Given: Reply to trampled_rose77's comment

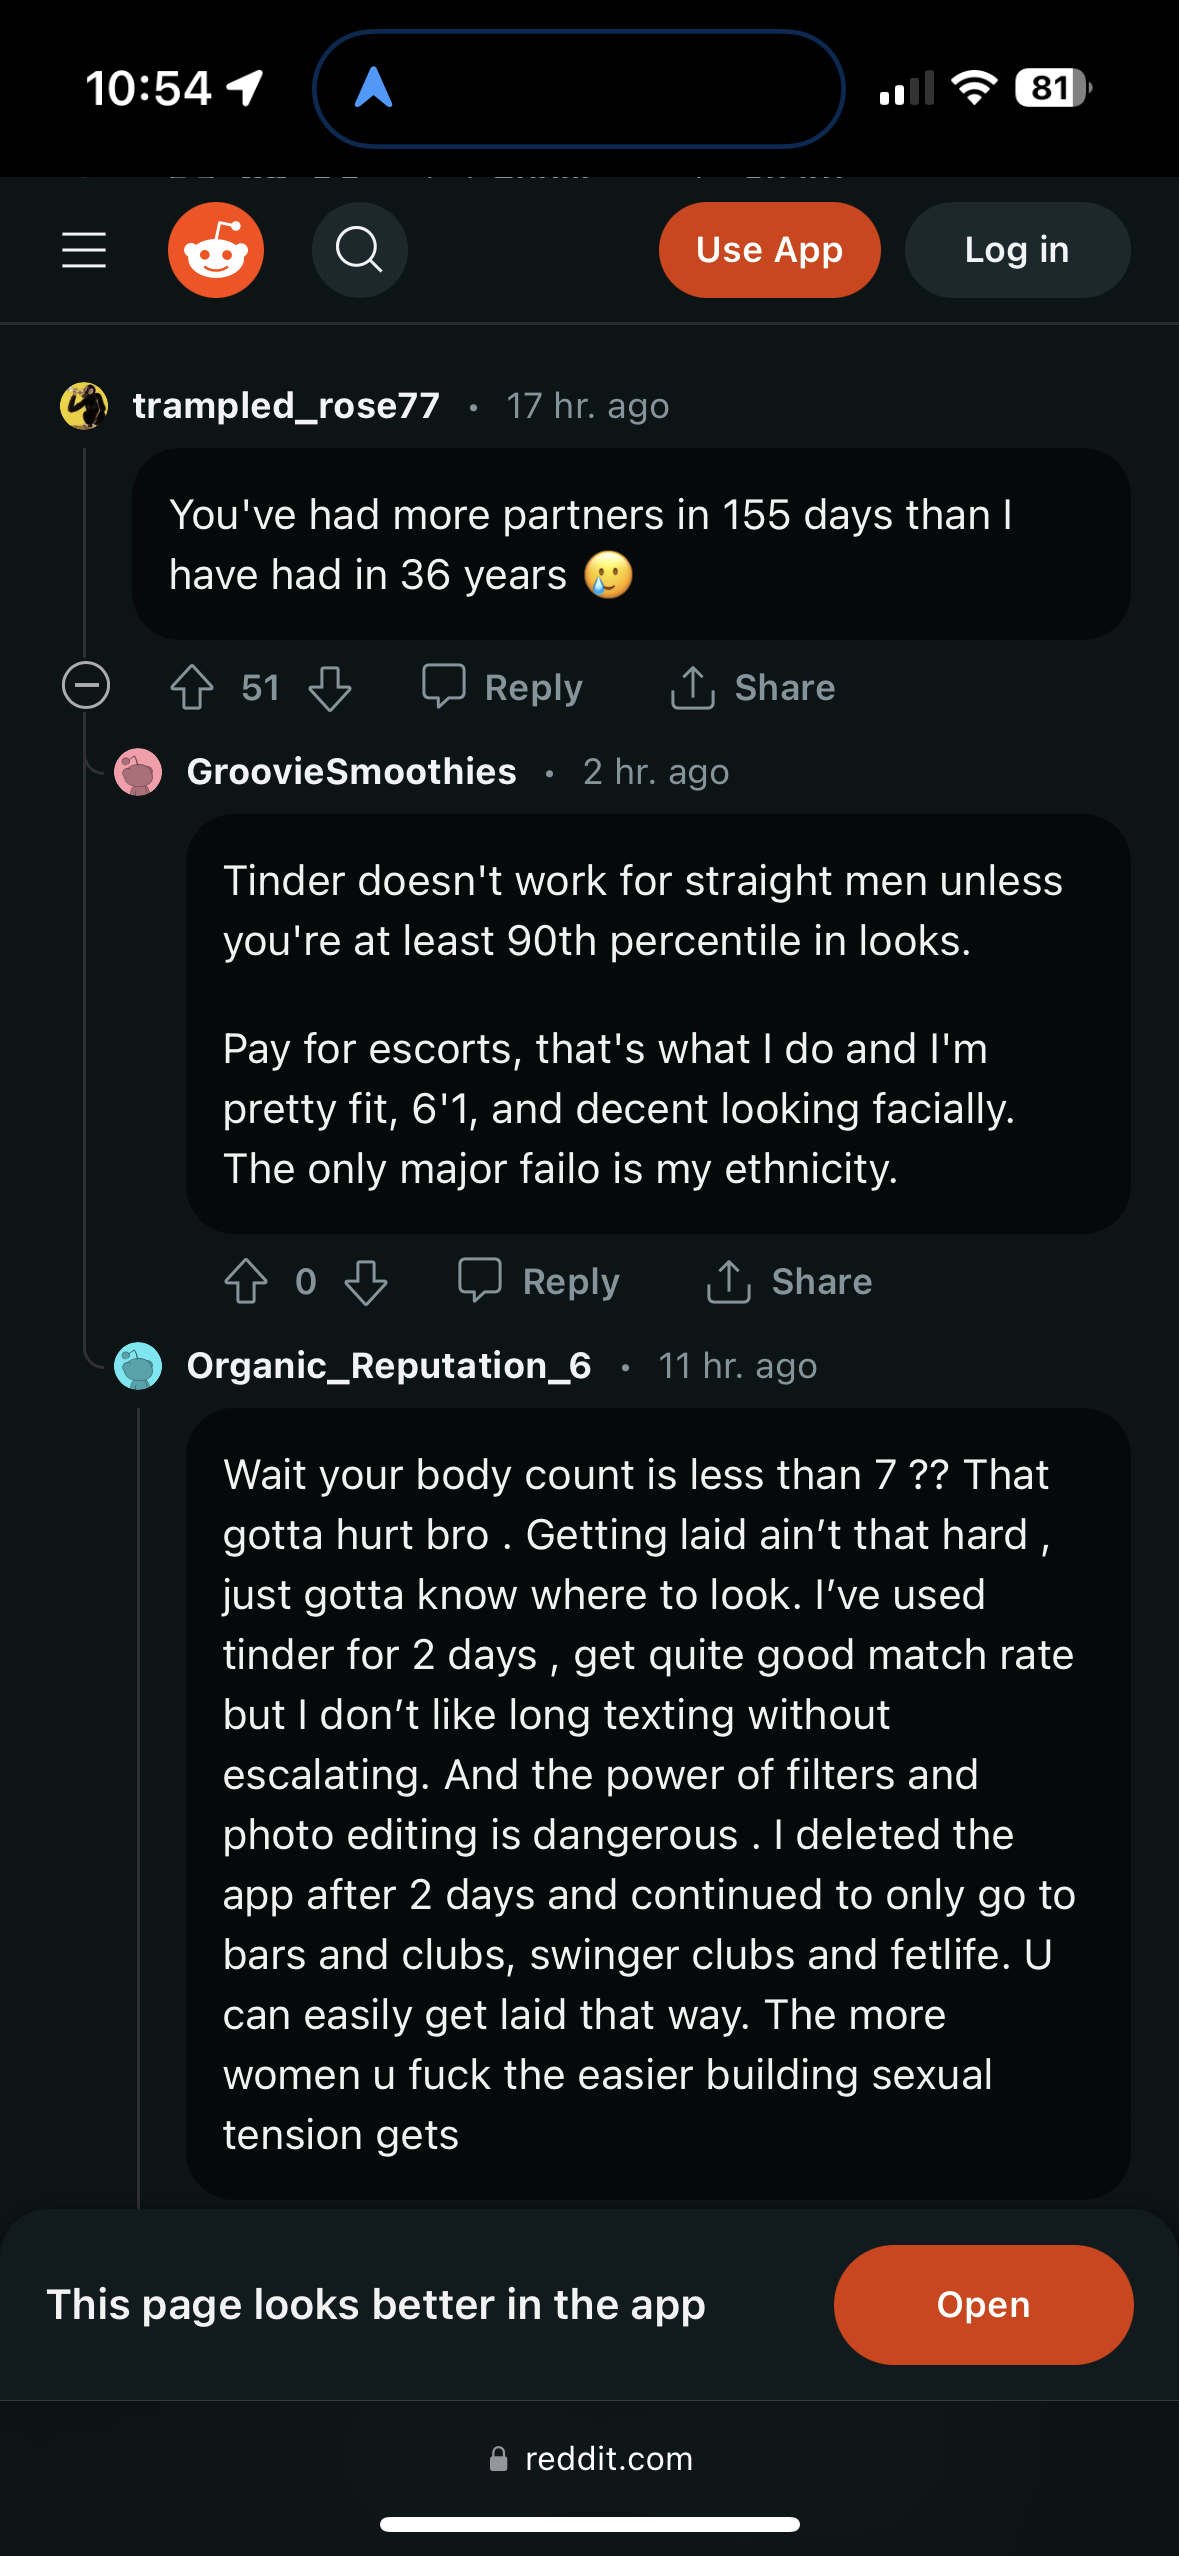Looking at the screenshot, I should point(502,688).
